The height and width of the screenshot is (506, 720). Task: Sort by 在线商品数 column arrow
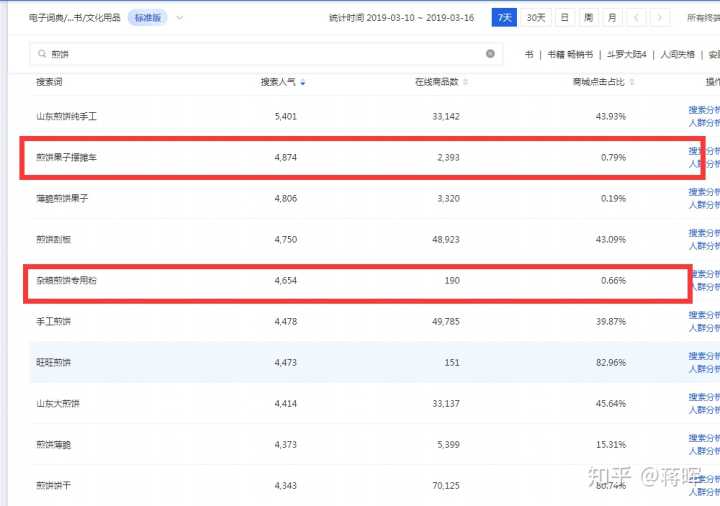point(465,82)
